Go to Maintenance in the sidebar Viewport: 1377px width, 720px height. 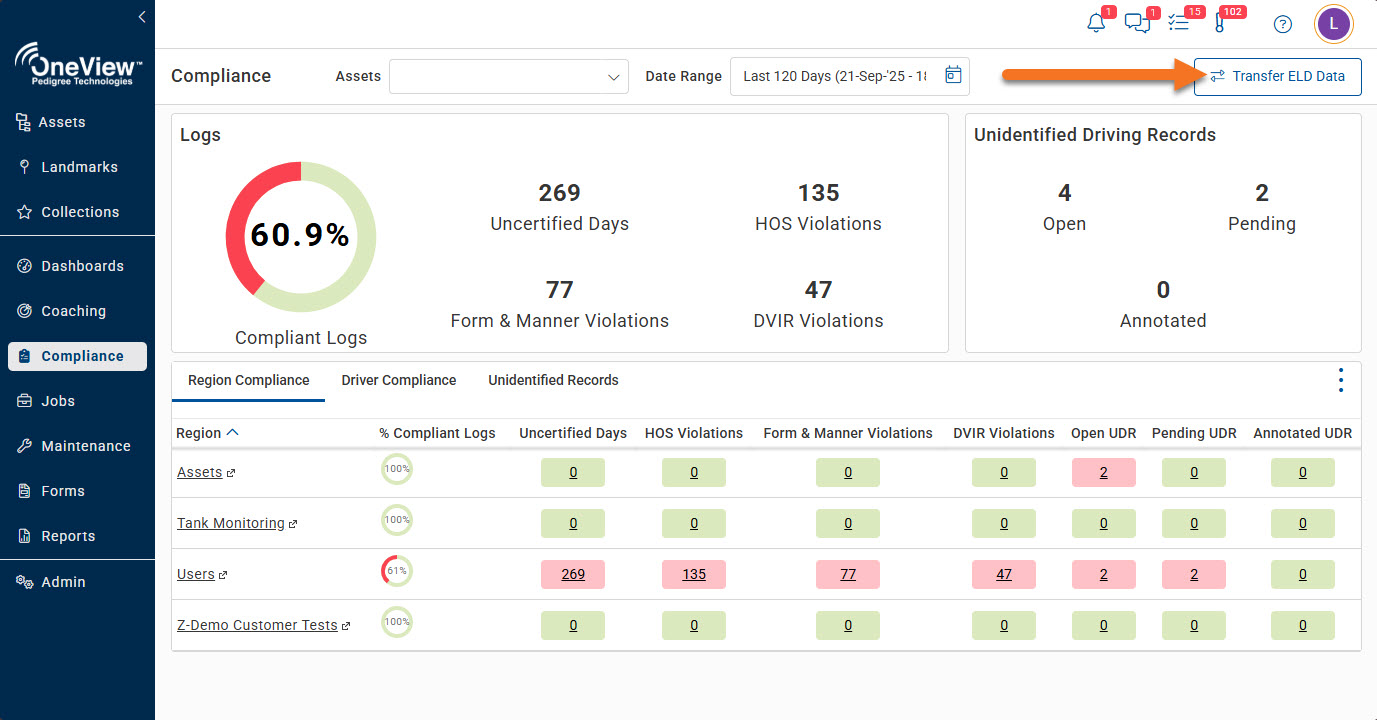click(85, 446)
